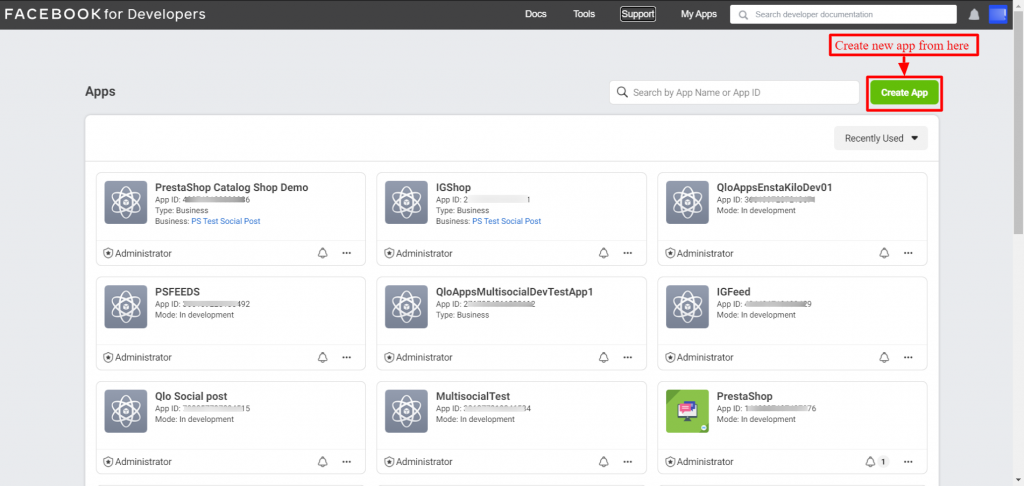
Task: Click the magnifier icon in Apps search box
Action: pyautogui.click(x=622, y=92)
